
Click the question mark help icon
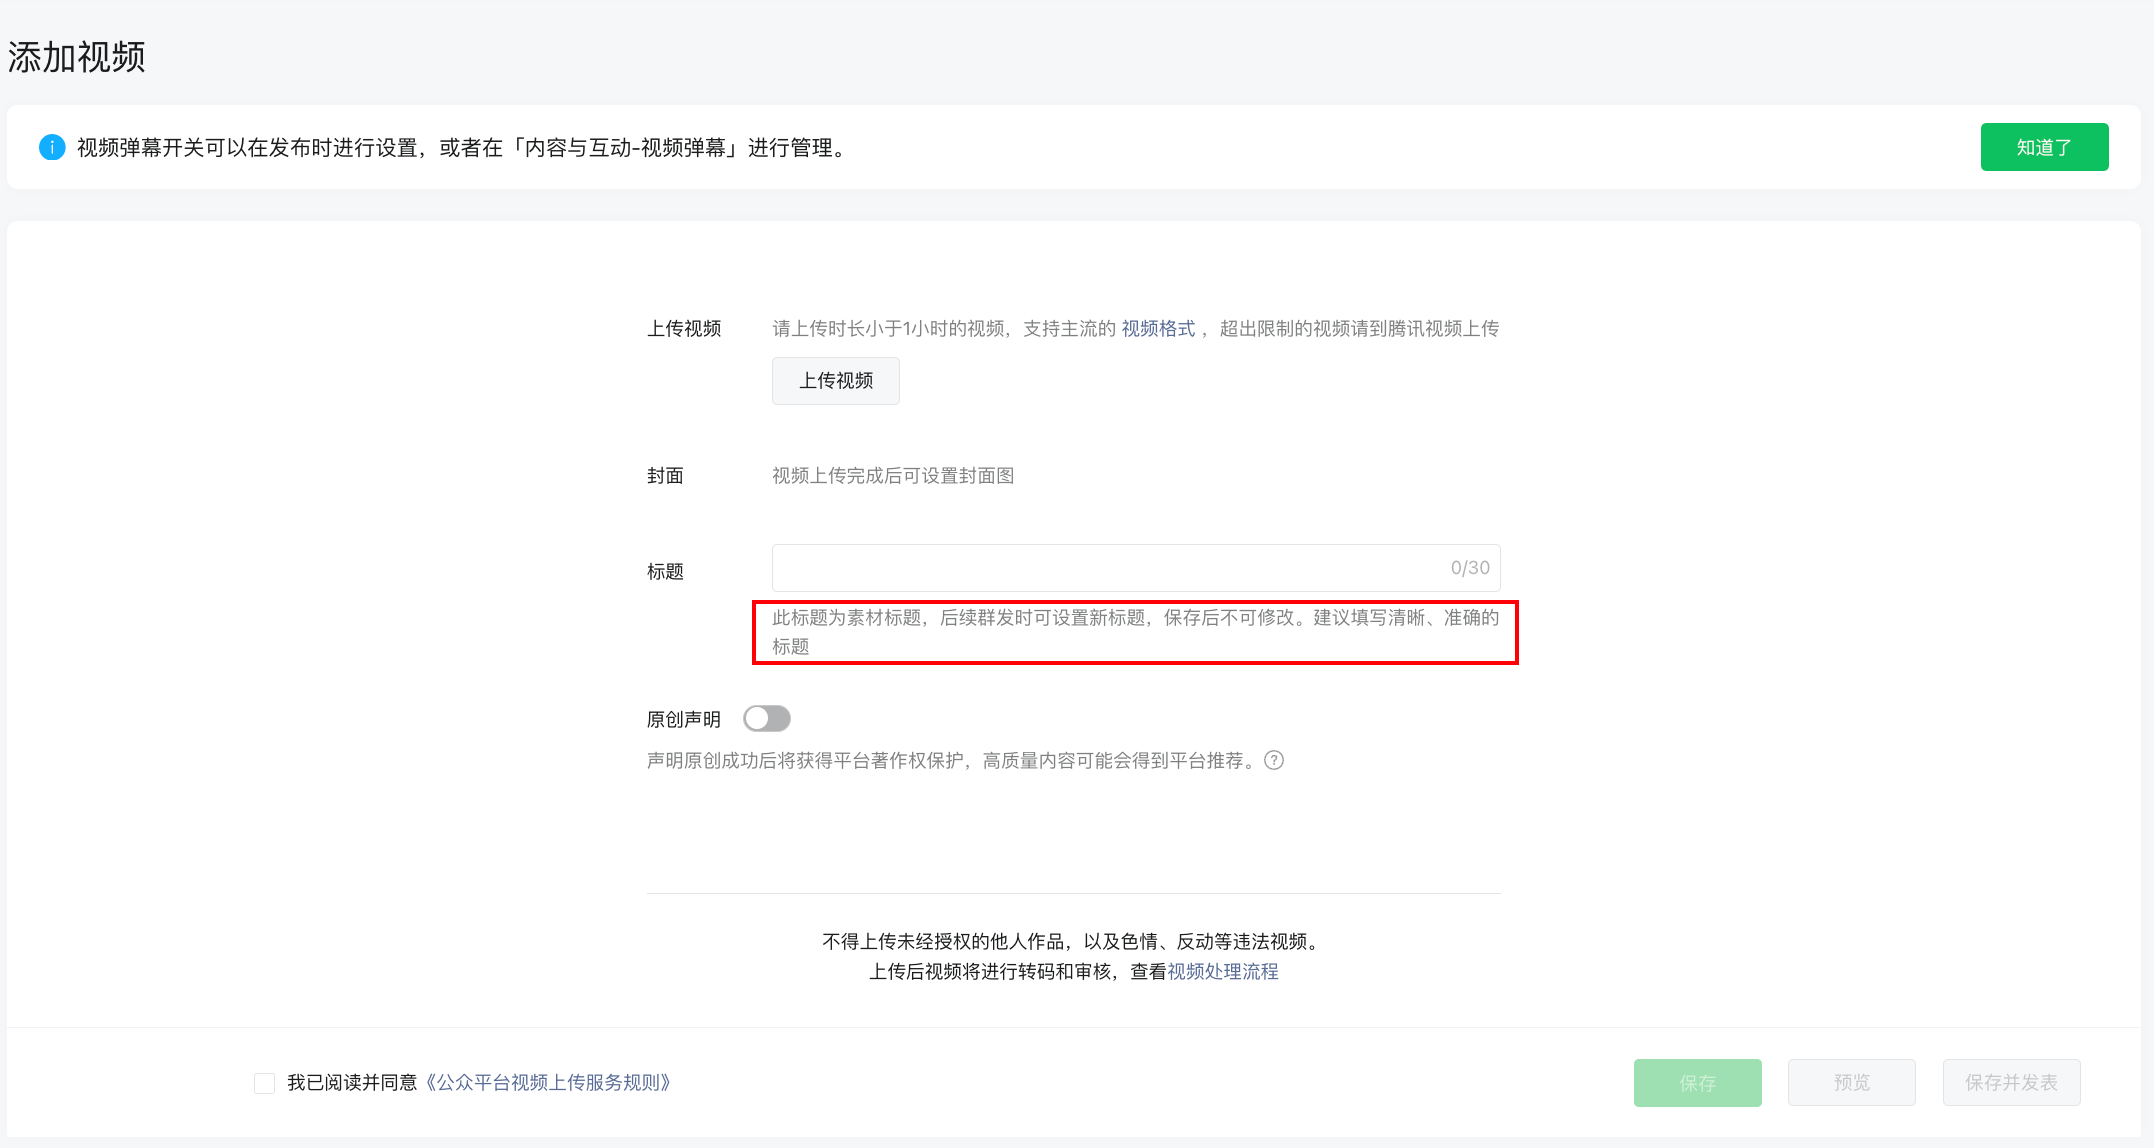click(1274, 761)
